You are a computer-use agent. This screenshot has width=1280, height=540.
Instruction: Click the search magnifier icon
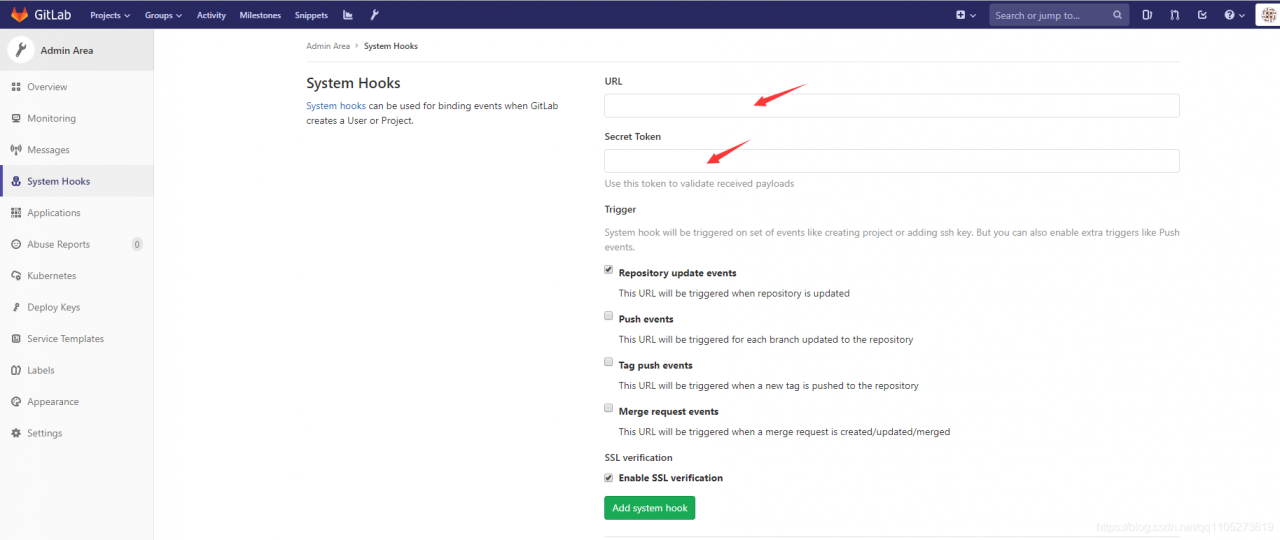[1117, 15]
